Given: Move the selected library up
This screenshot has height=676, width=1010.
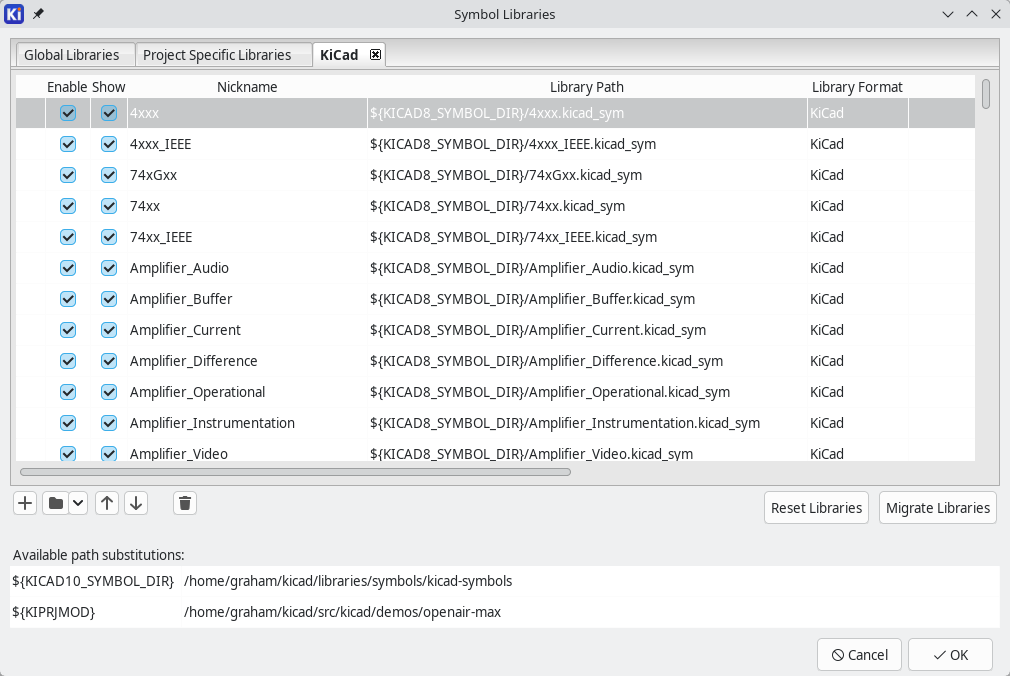Looking at the screenshot, I should pyautogui.click(x=106, y=503).
